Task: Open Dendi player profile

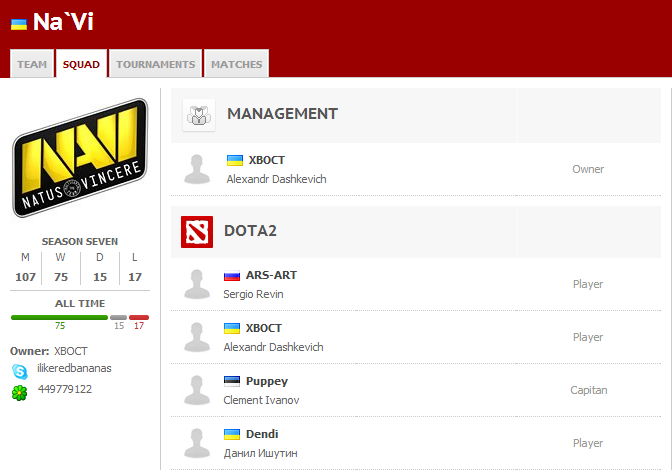Action: click(262, 434)
